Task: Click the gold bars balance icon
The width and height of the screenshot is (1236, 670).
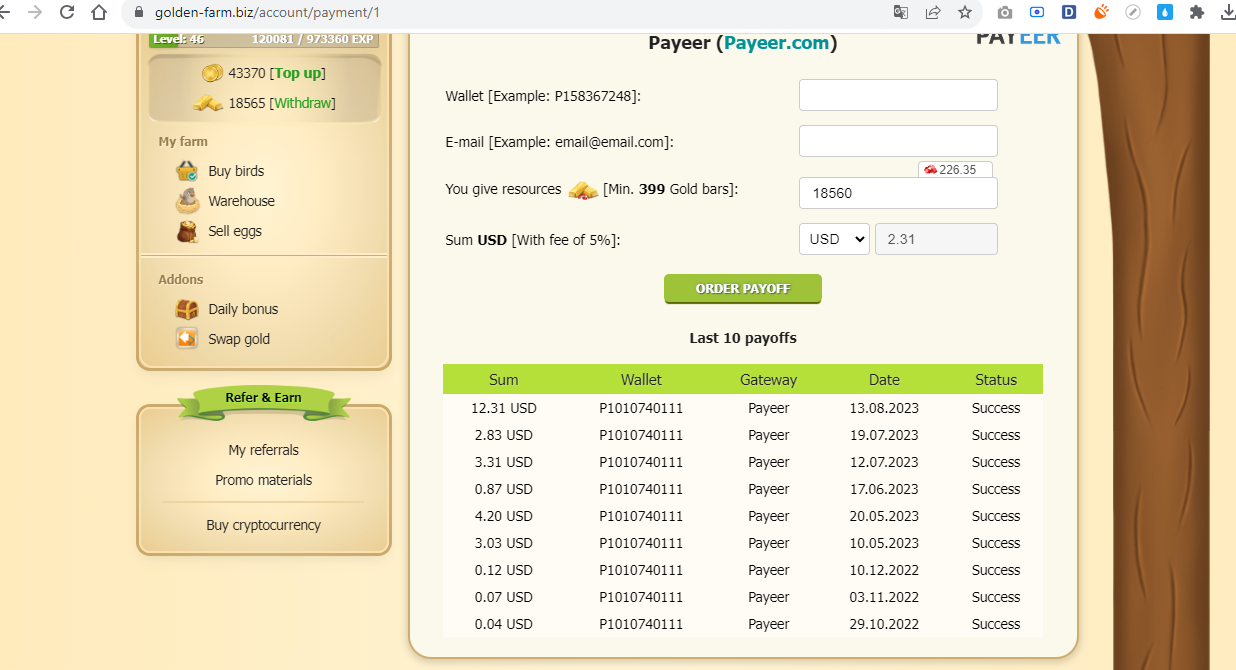Action: tap(208, 103)
